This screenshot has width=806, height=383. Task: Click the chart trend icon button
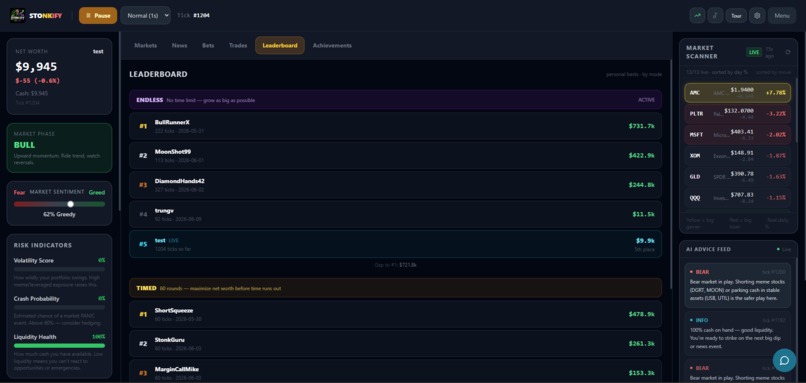coord(697,15)
